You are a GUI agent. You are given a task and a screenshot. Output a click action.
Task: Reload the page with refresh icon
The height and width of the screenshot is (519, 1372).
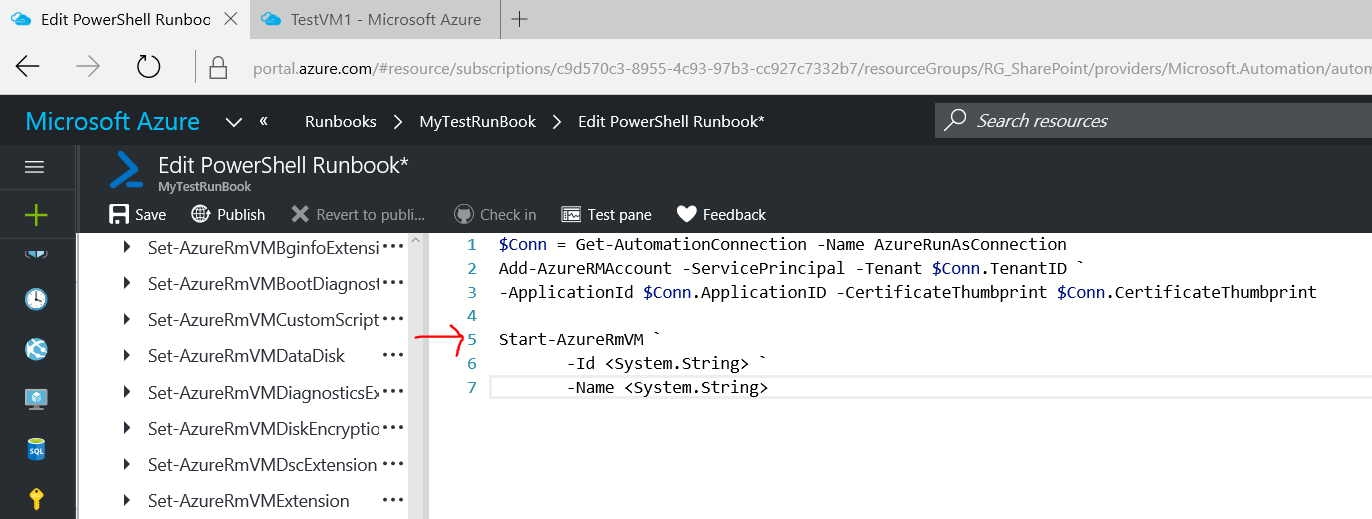pos(148,67)
